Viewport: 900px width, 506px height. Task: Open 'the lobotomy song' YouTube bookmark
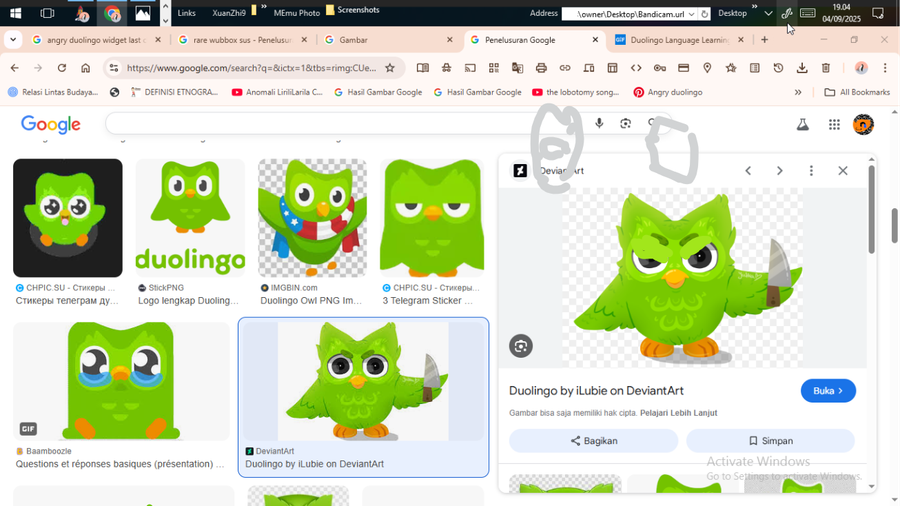[x=576, y=92]
